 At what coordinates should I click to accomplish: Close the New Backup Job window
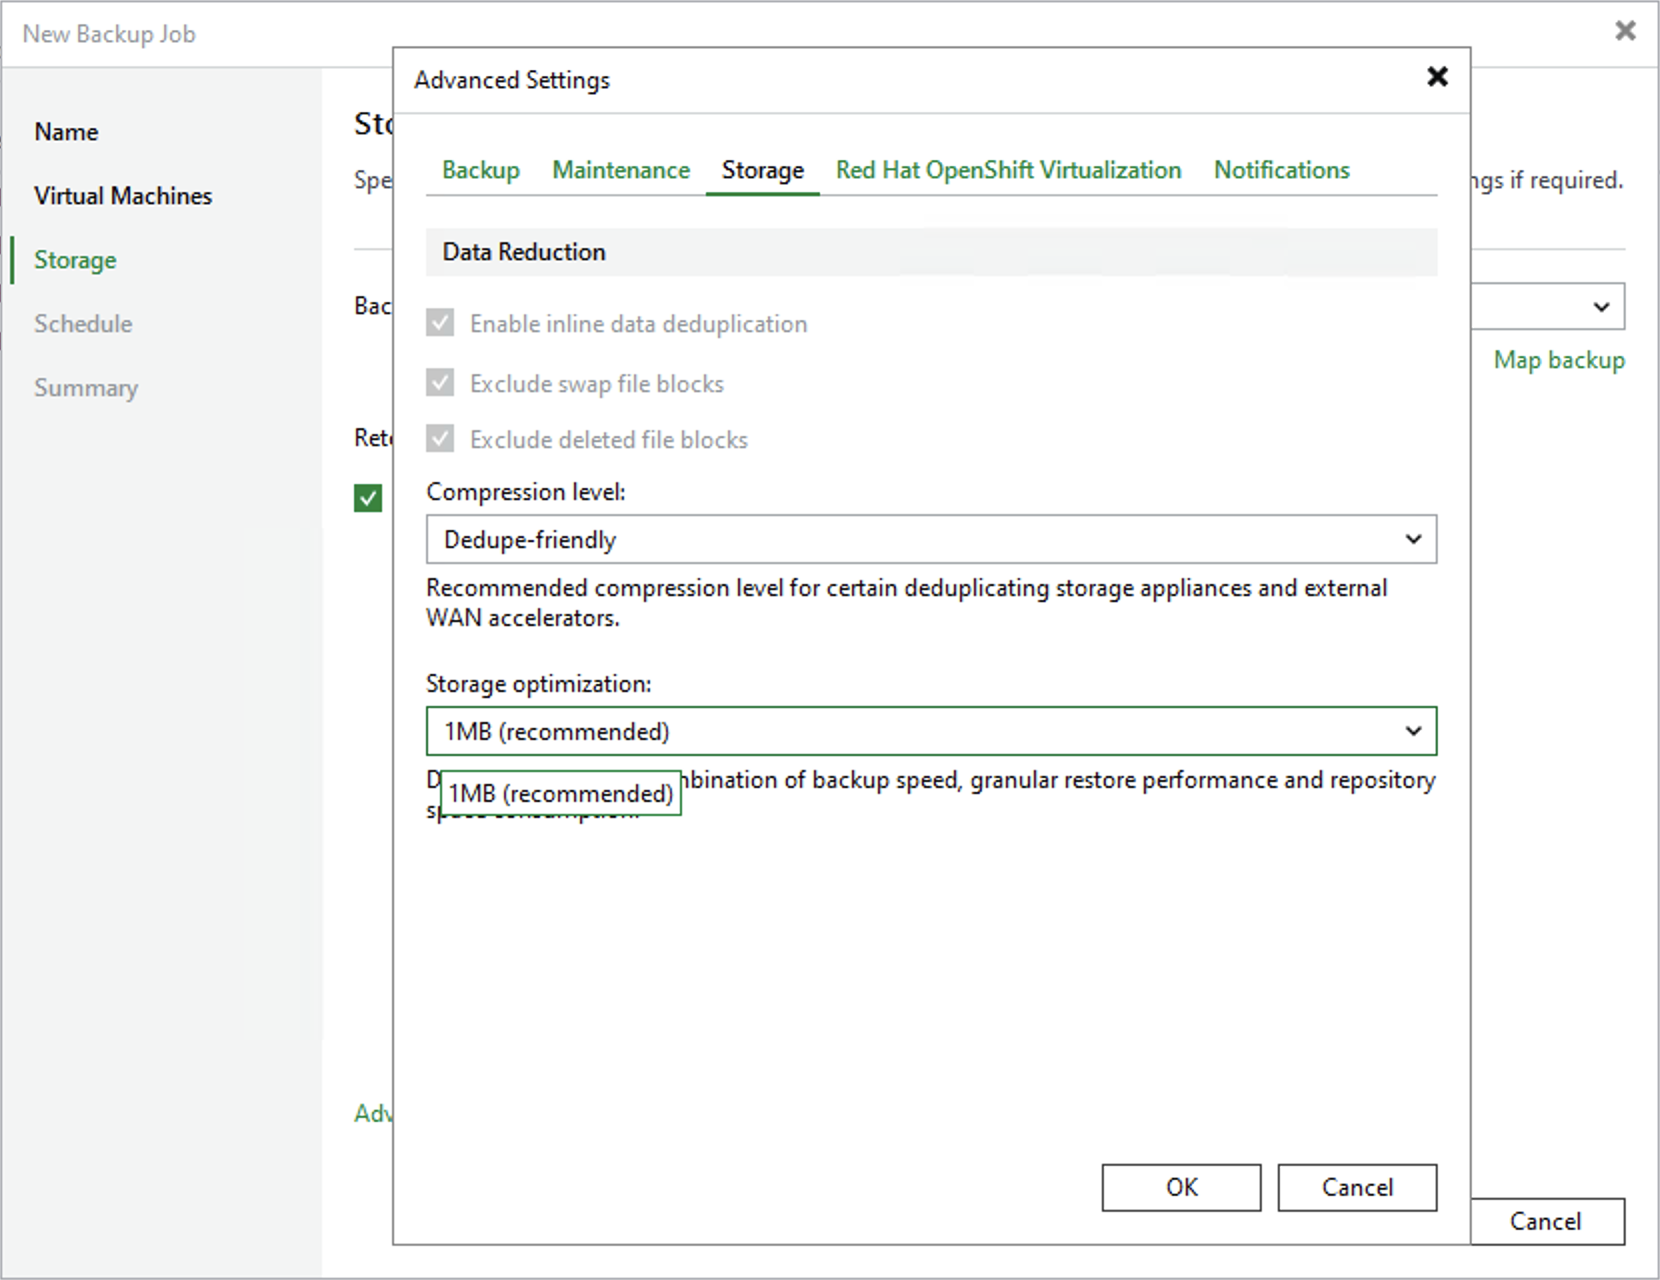click(x=1625, y=31)
